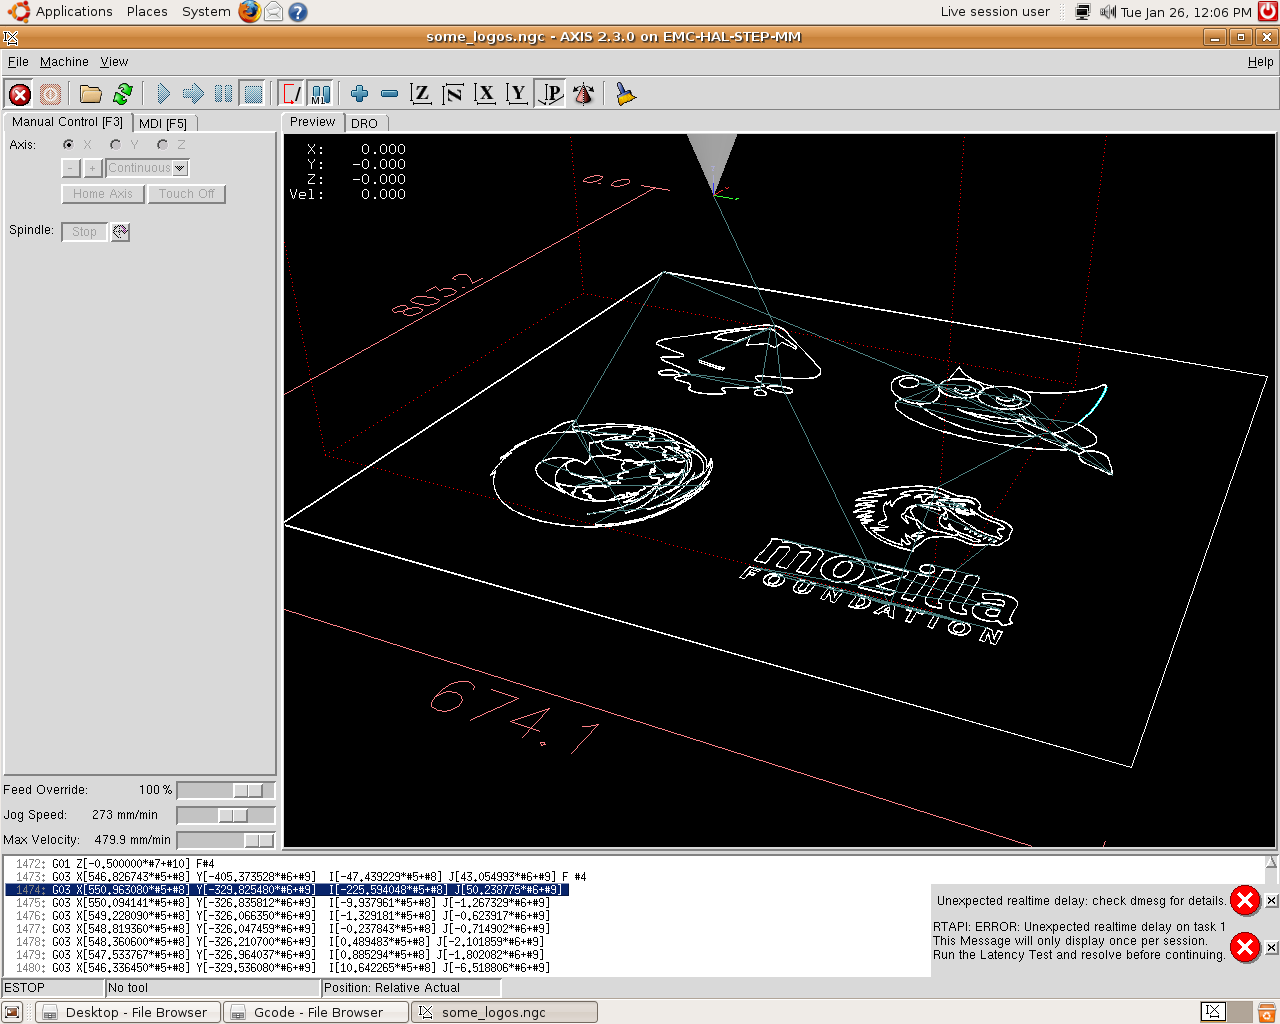Run the program with the play icon
The image size is (1280, 1024).
[163, 94]
